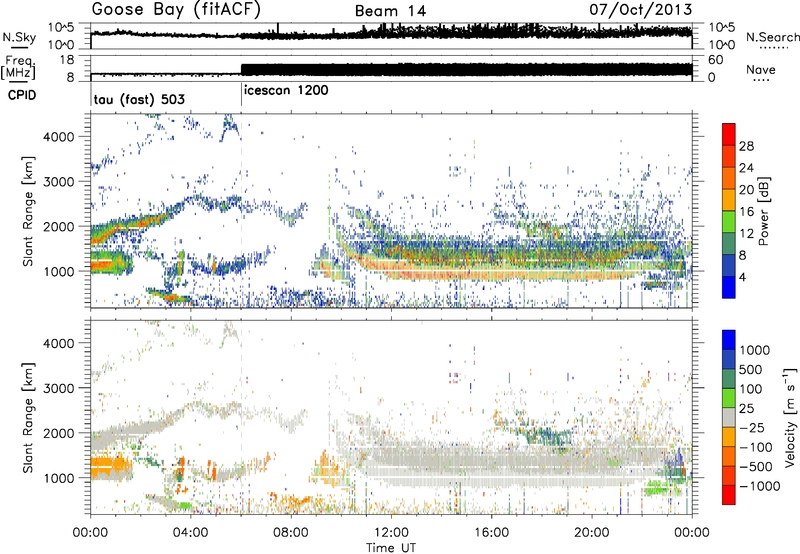Click the 'N.Sky' axis label

[19, 37]
